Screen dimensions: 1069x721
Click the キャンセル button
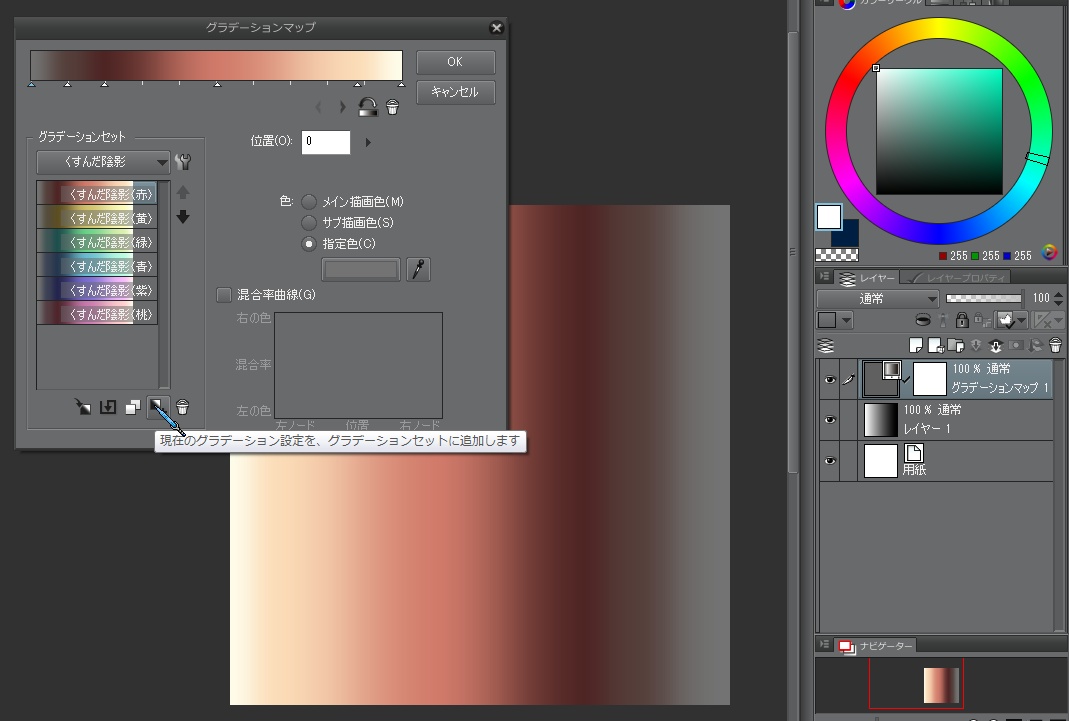pyautogui.click(x=455, y=92)
